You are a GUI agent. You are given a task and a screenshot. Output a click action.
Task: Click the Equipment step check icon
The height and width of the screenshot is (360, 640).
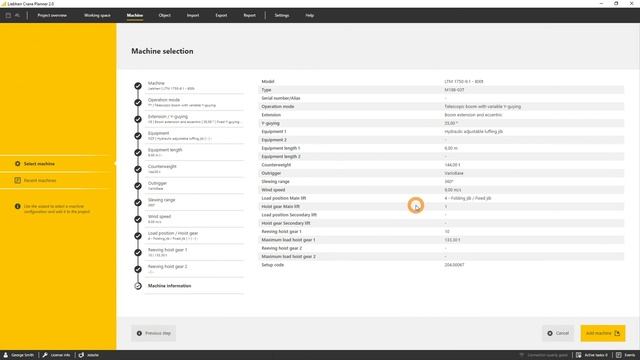click(x=138, y=136)
